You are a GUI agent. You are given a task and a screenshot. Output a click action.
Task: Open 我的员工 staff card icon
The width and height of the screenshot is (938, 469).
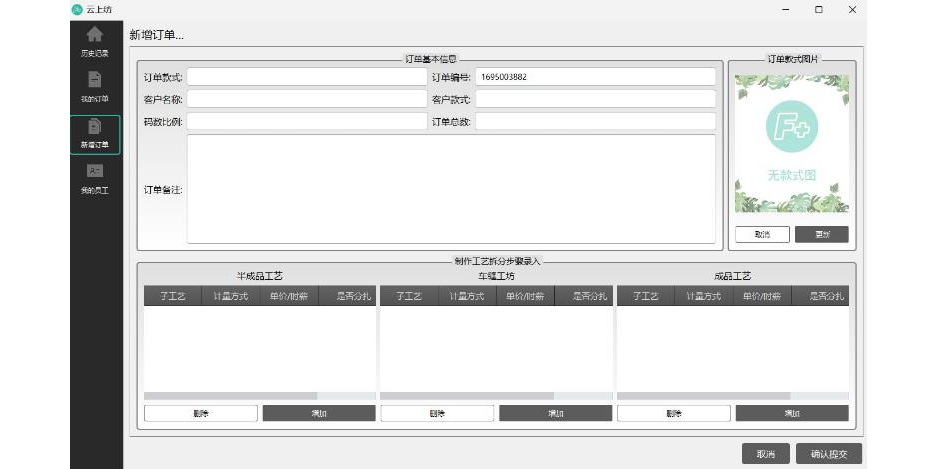point(95,171)
